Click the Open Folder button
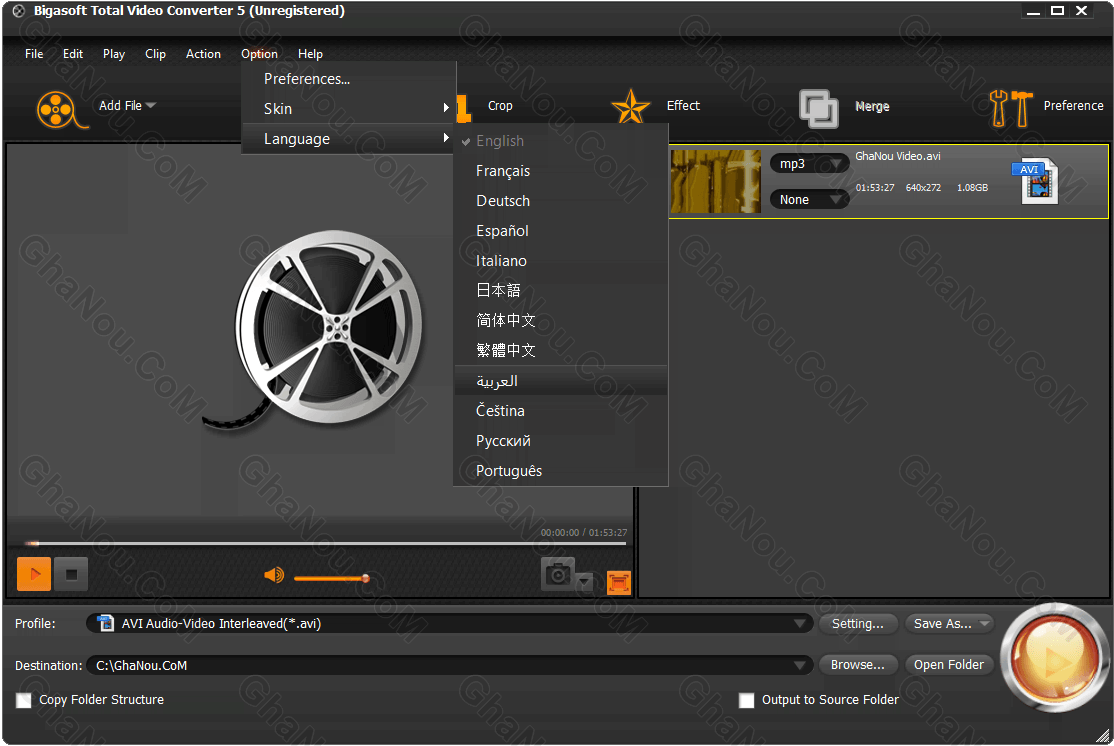 click(948, 664)
